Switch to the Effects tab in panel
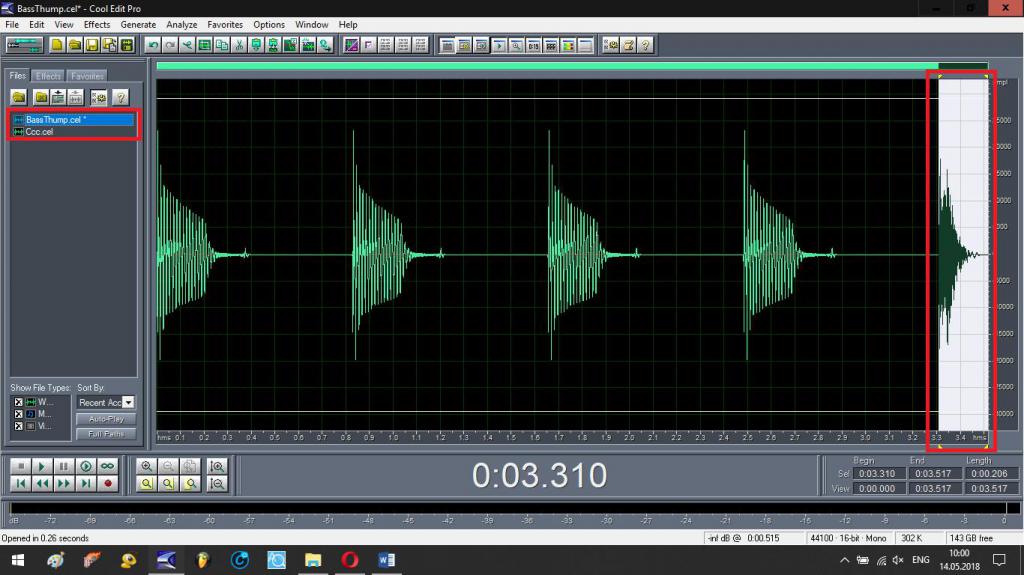 click(x=48, y=76)
